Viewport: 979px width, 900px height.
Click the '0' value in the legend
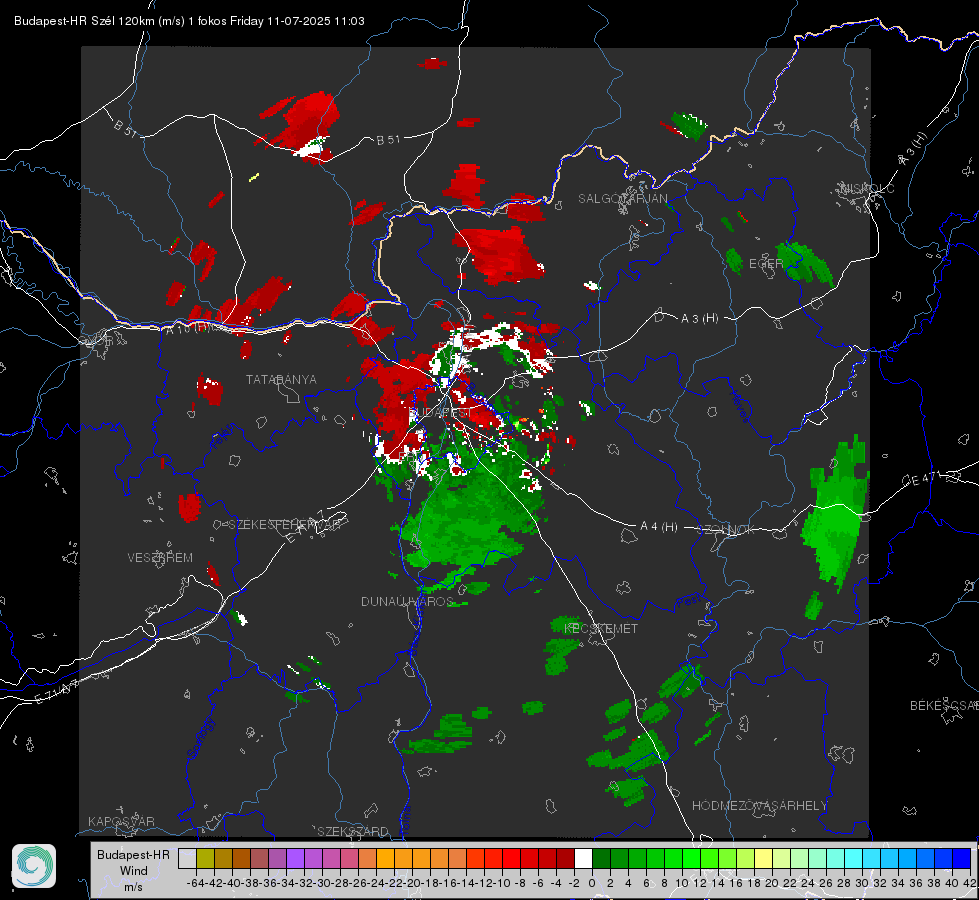[592, 883]
